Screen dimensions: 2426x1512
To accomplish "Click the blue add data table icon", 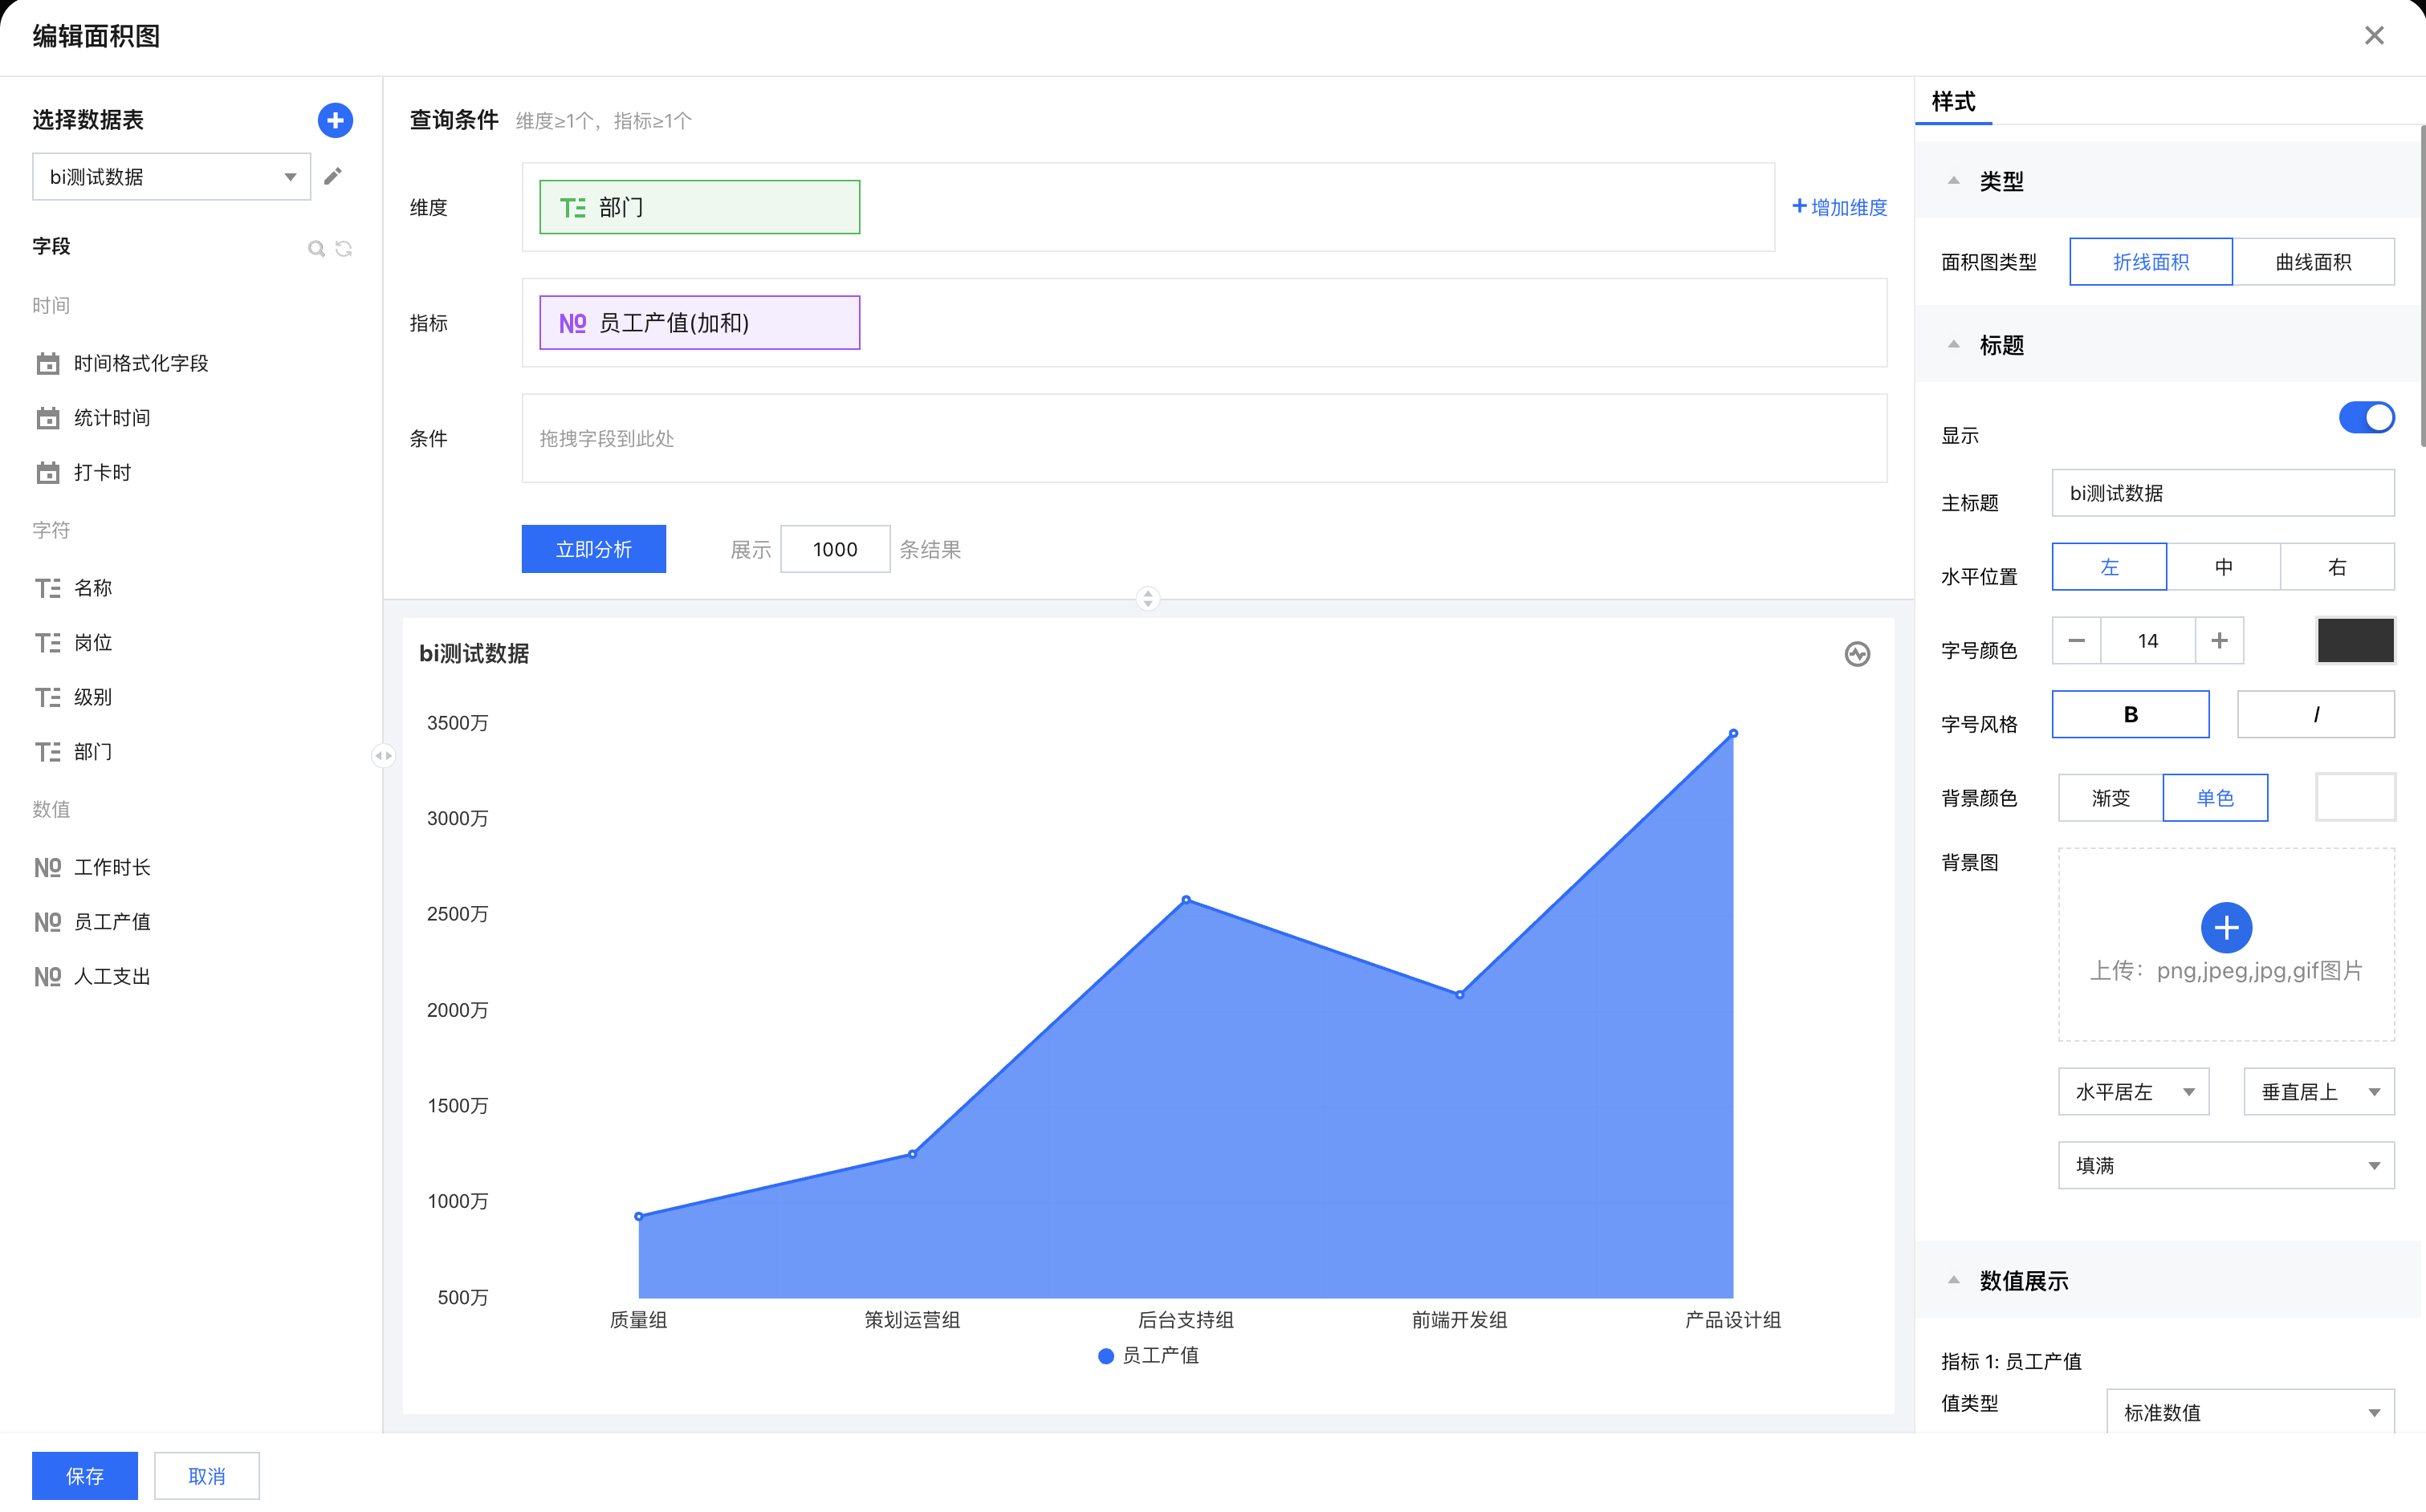I will 335,120.
